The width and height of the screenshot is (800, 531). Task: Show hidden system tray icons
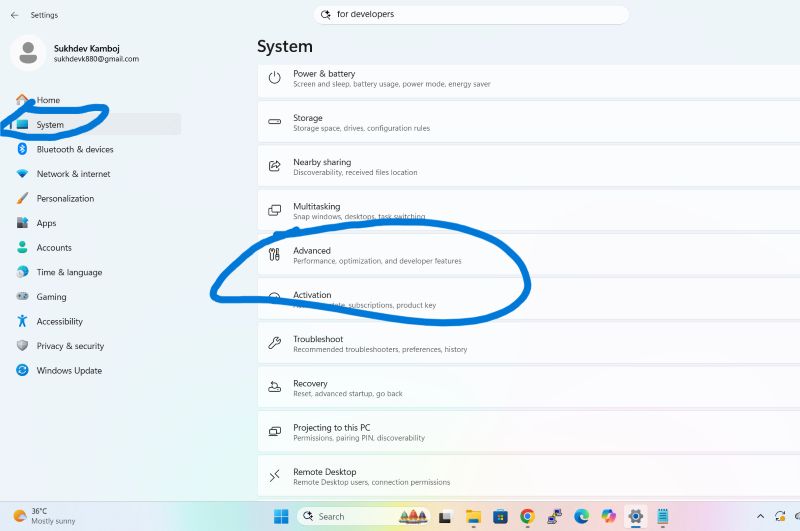(760, 516)
